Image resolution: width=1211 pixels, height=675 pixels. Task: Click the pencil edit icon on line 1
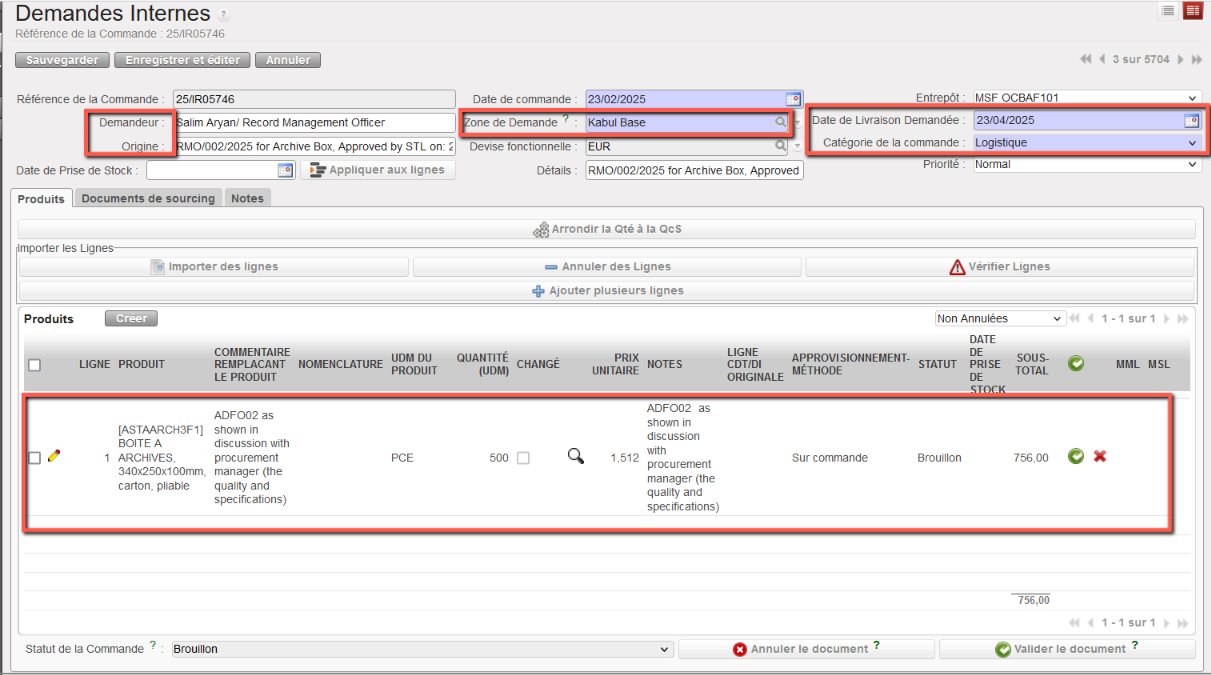click(54, 457)
